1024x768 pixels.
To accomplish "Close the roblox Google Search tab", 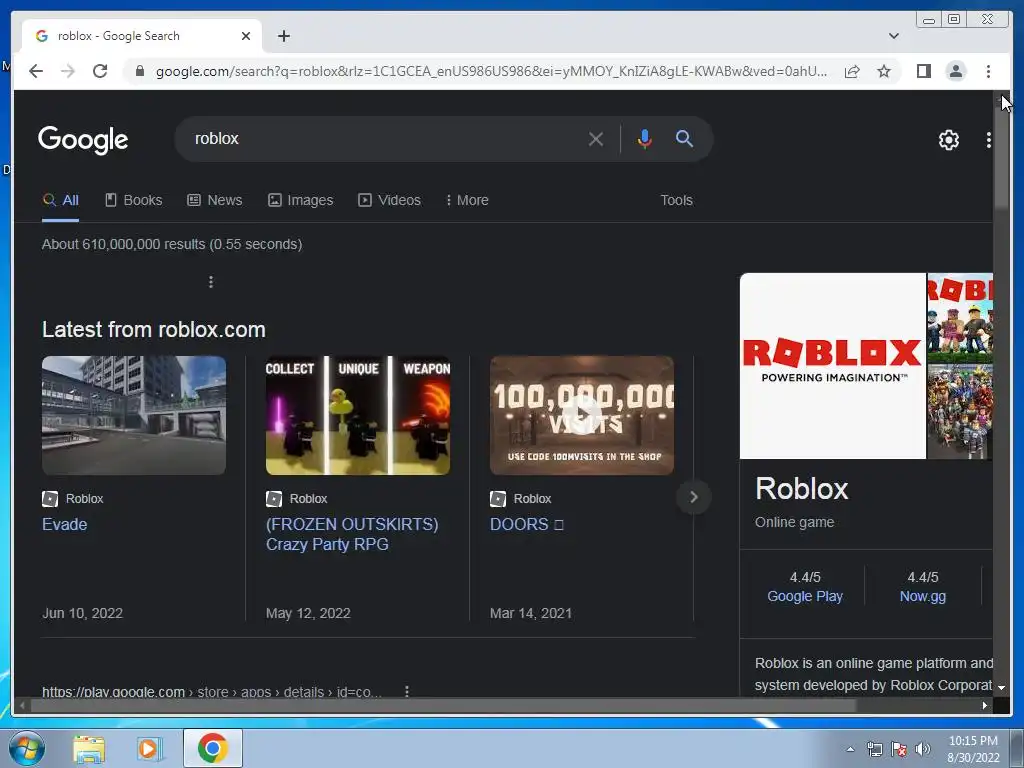I will (246, 36).
